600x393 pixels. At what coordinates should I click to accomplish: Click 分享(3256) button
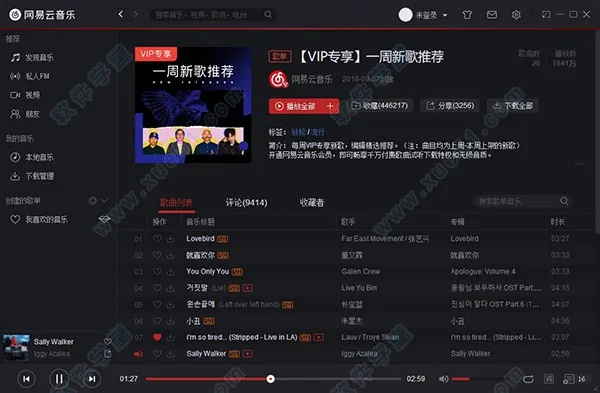pos(450,106)
